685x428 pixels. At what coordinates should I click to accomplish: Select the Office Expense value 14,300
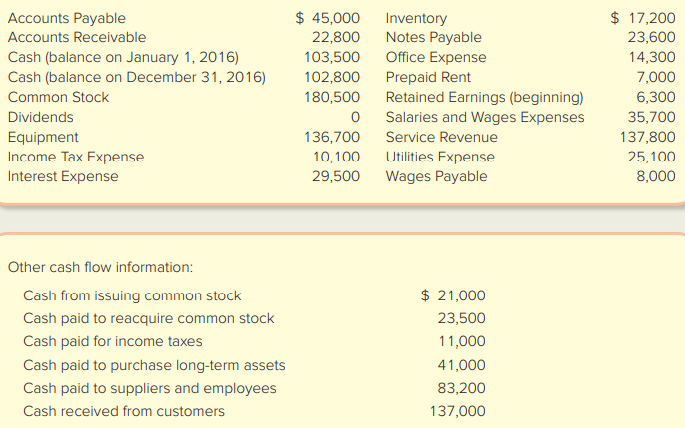652,57
